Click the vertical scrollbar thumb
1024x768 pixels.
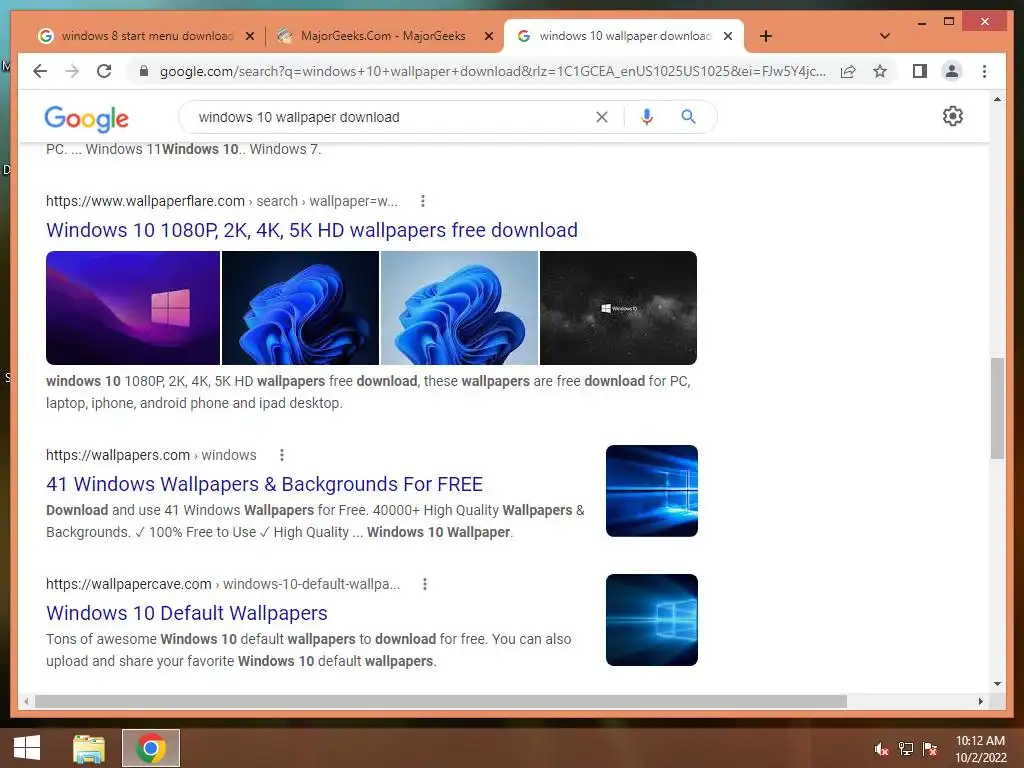997,408
